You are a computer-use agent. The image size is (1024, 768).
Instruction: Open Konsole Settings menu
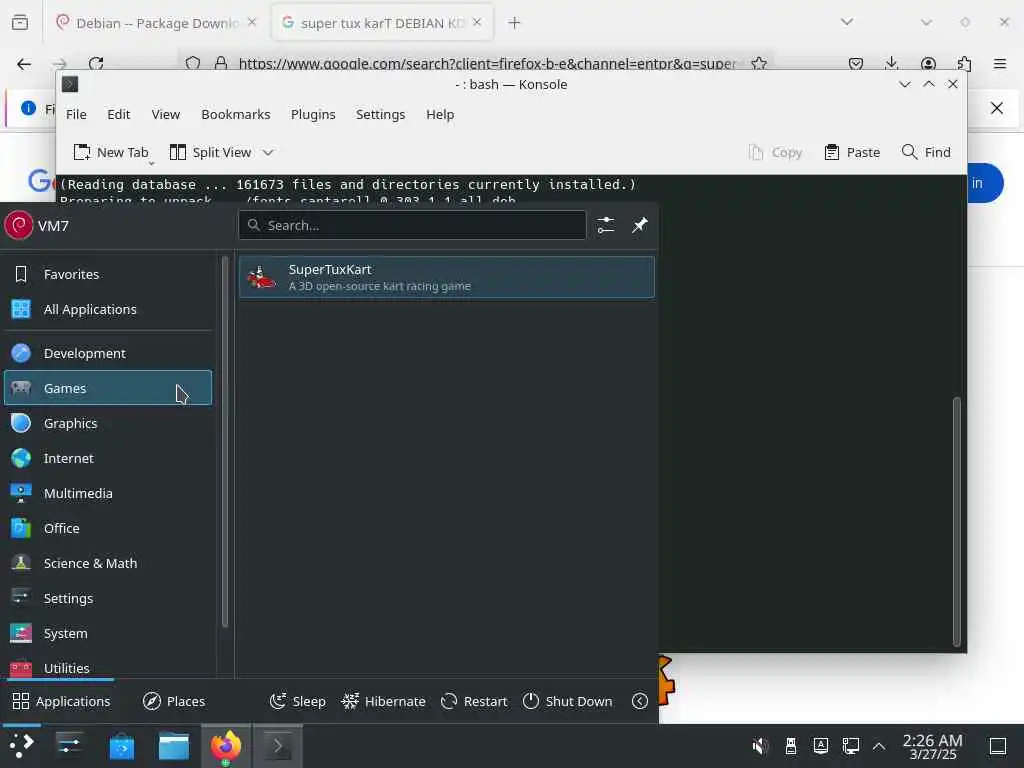[x=381, y=114]
